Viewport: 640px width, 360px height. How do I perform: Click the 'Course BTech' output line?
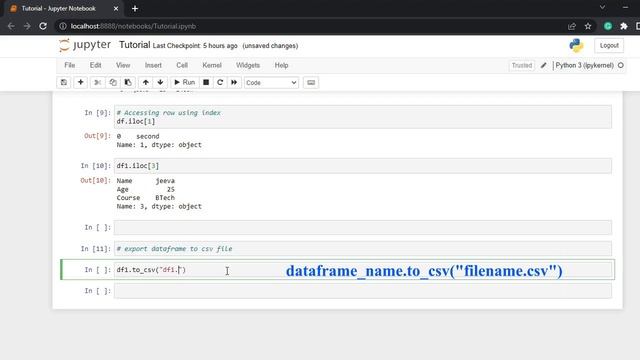pos(145,198)
